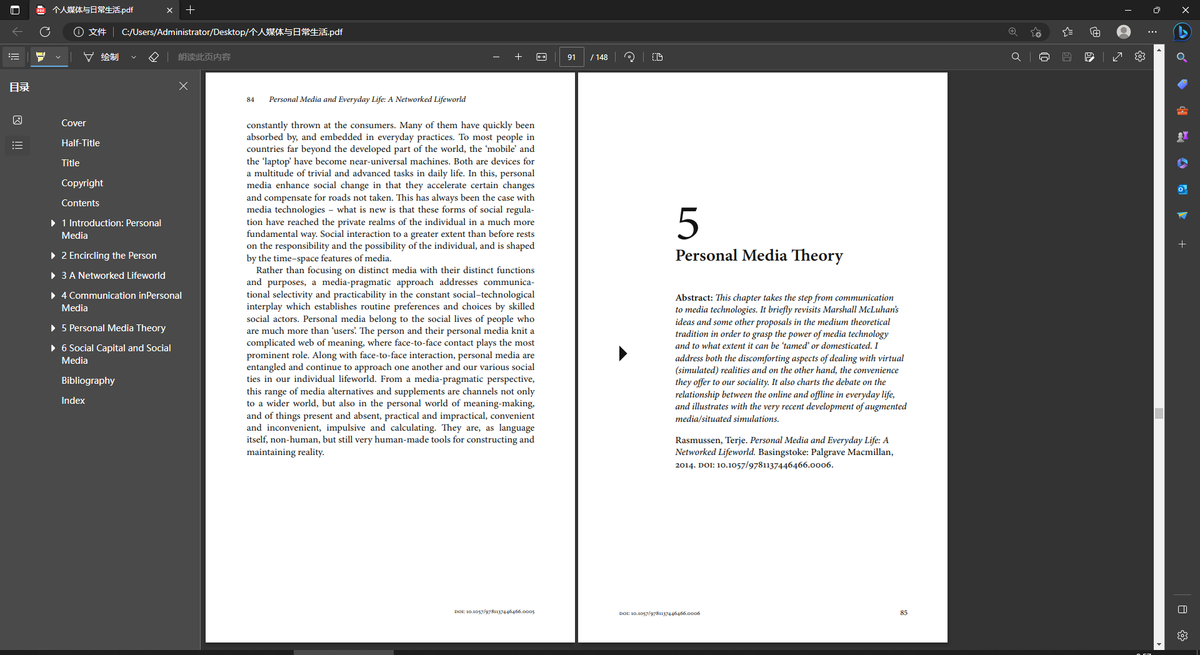Zoom out with the minus button
1200x655 pixels.
click(496, 57)
